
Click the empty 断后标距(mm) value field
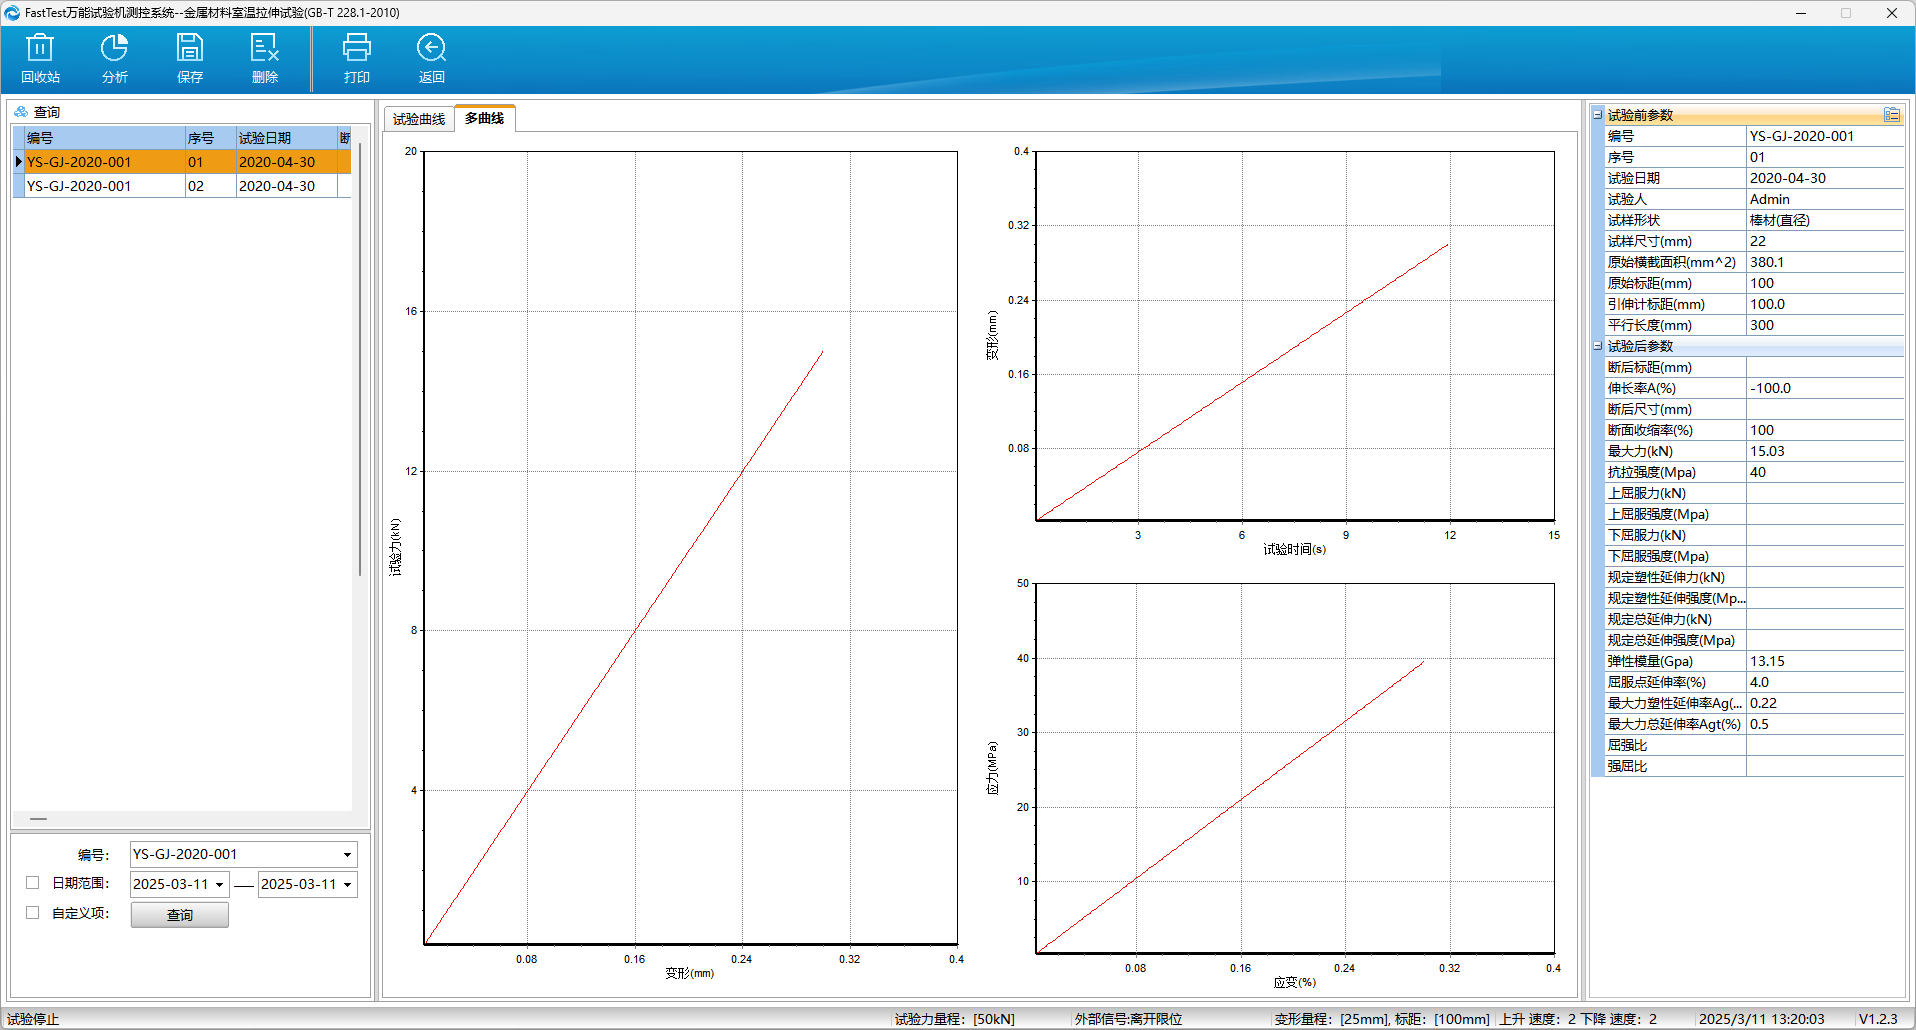[x=1825, y=367]
